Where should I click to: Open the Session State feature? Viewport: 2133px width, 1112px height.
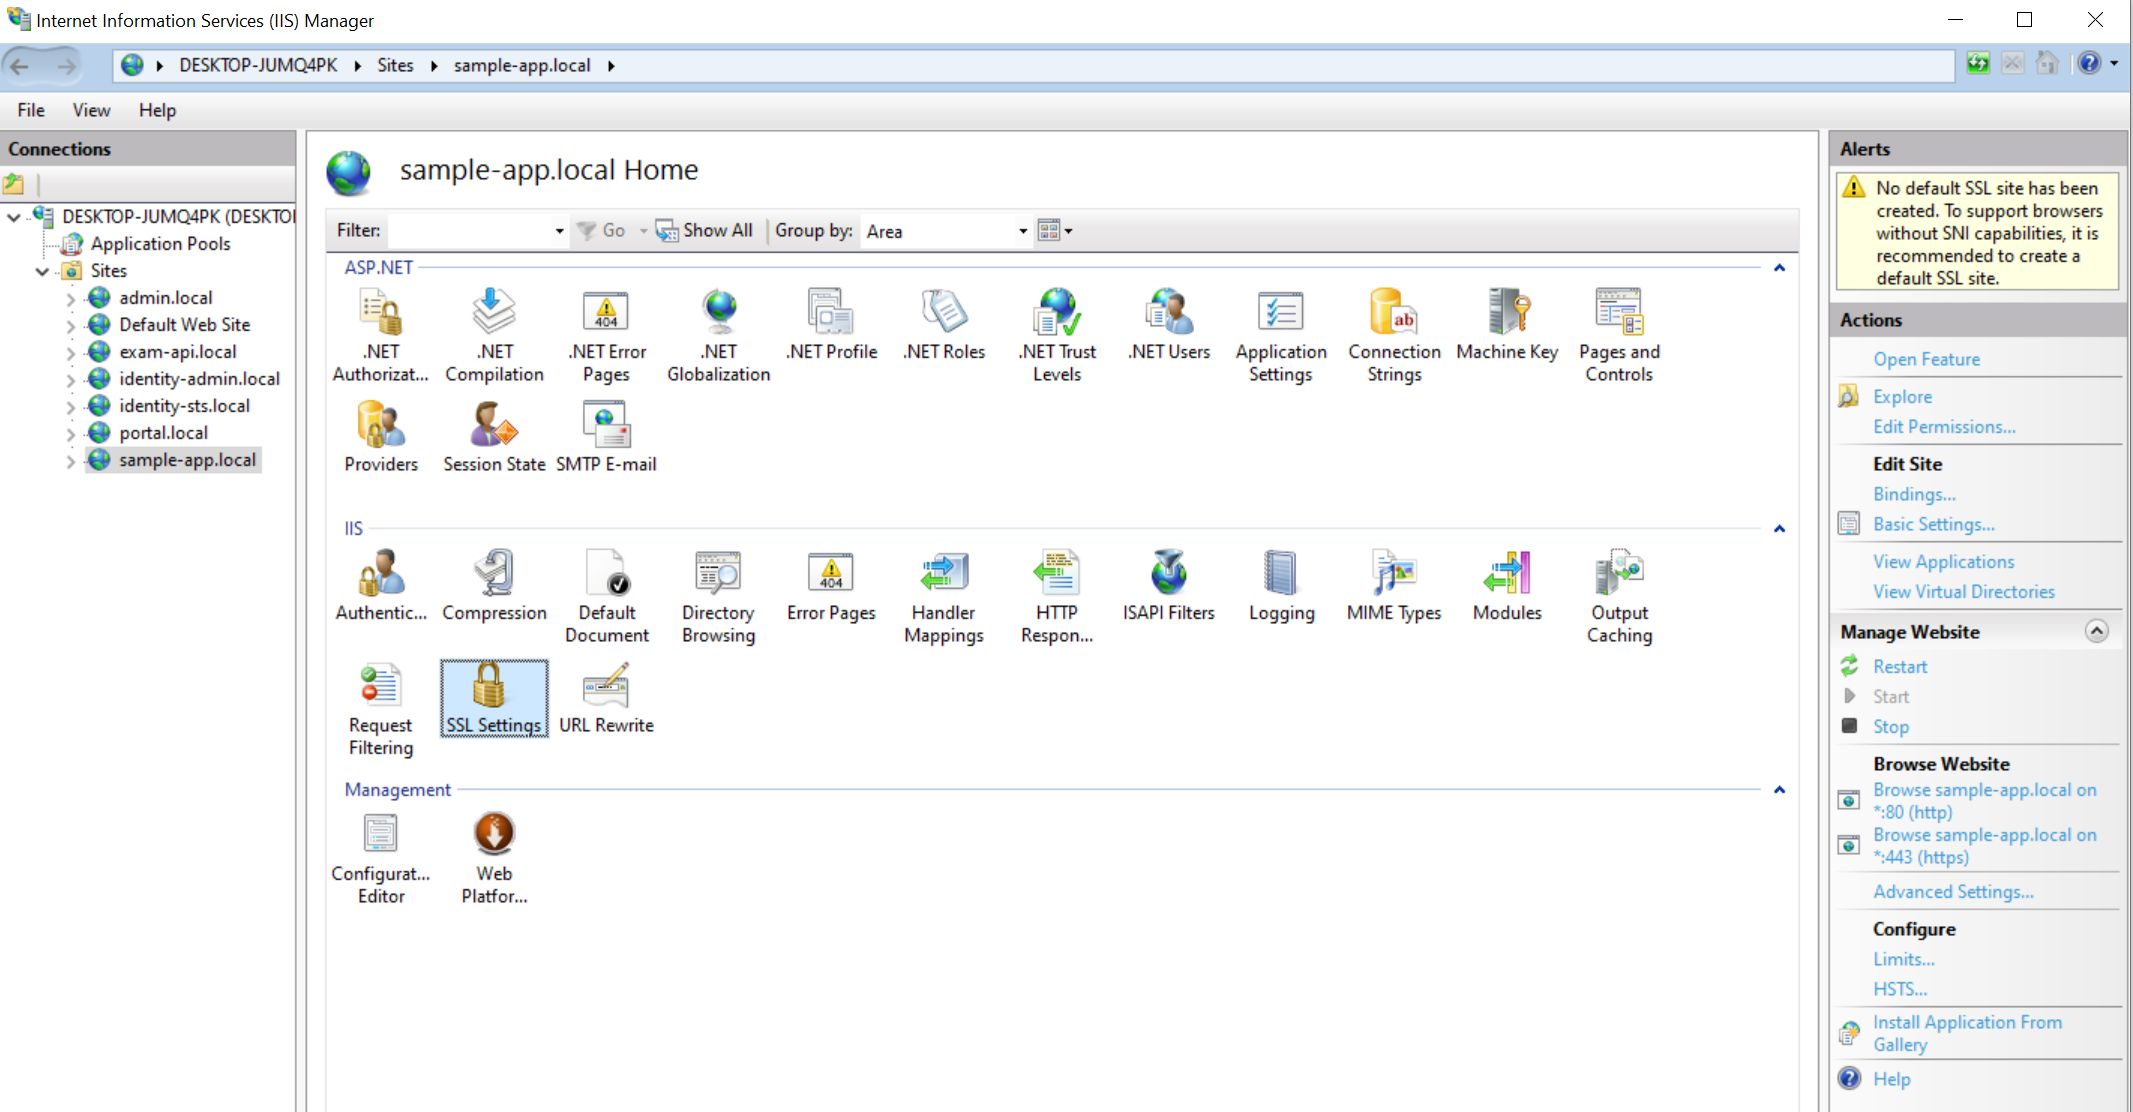tap(494, 436)
